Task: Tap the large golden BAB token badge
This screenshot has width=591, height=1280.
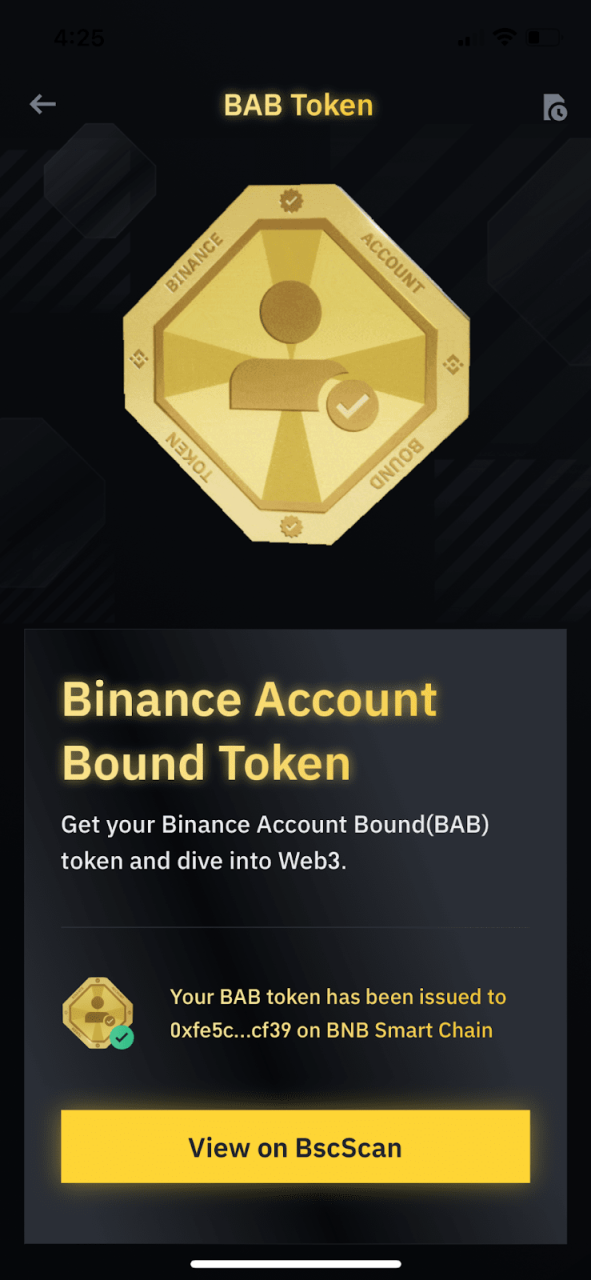Action: pos(296,365)
